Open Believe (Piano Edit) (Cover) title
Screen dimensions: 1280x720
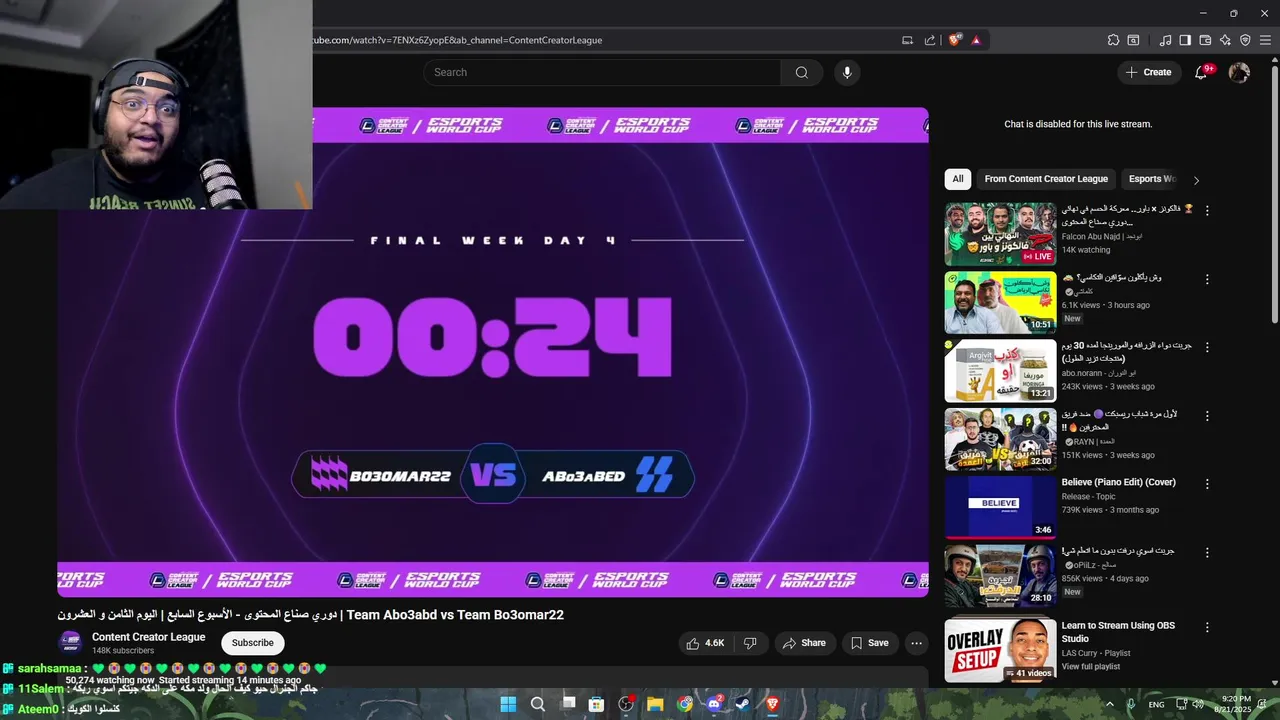point(1118,482)
